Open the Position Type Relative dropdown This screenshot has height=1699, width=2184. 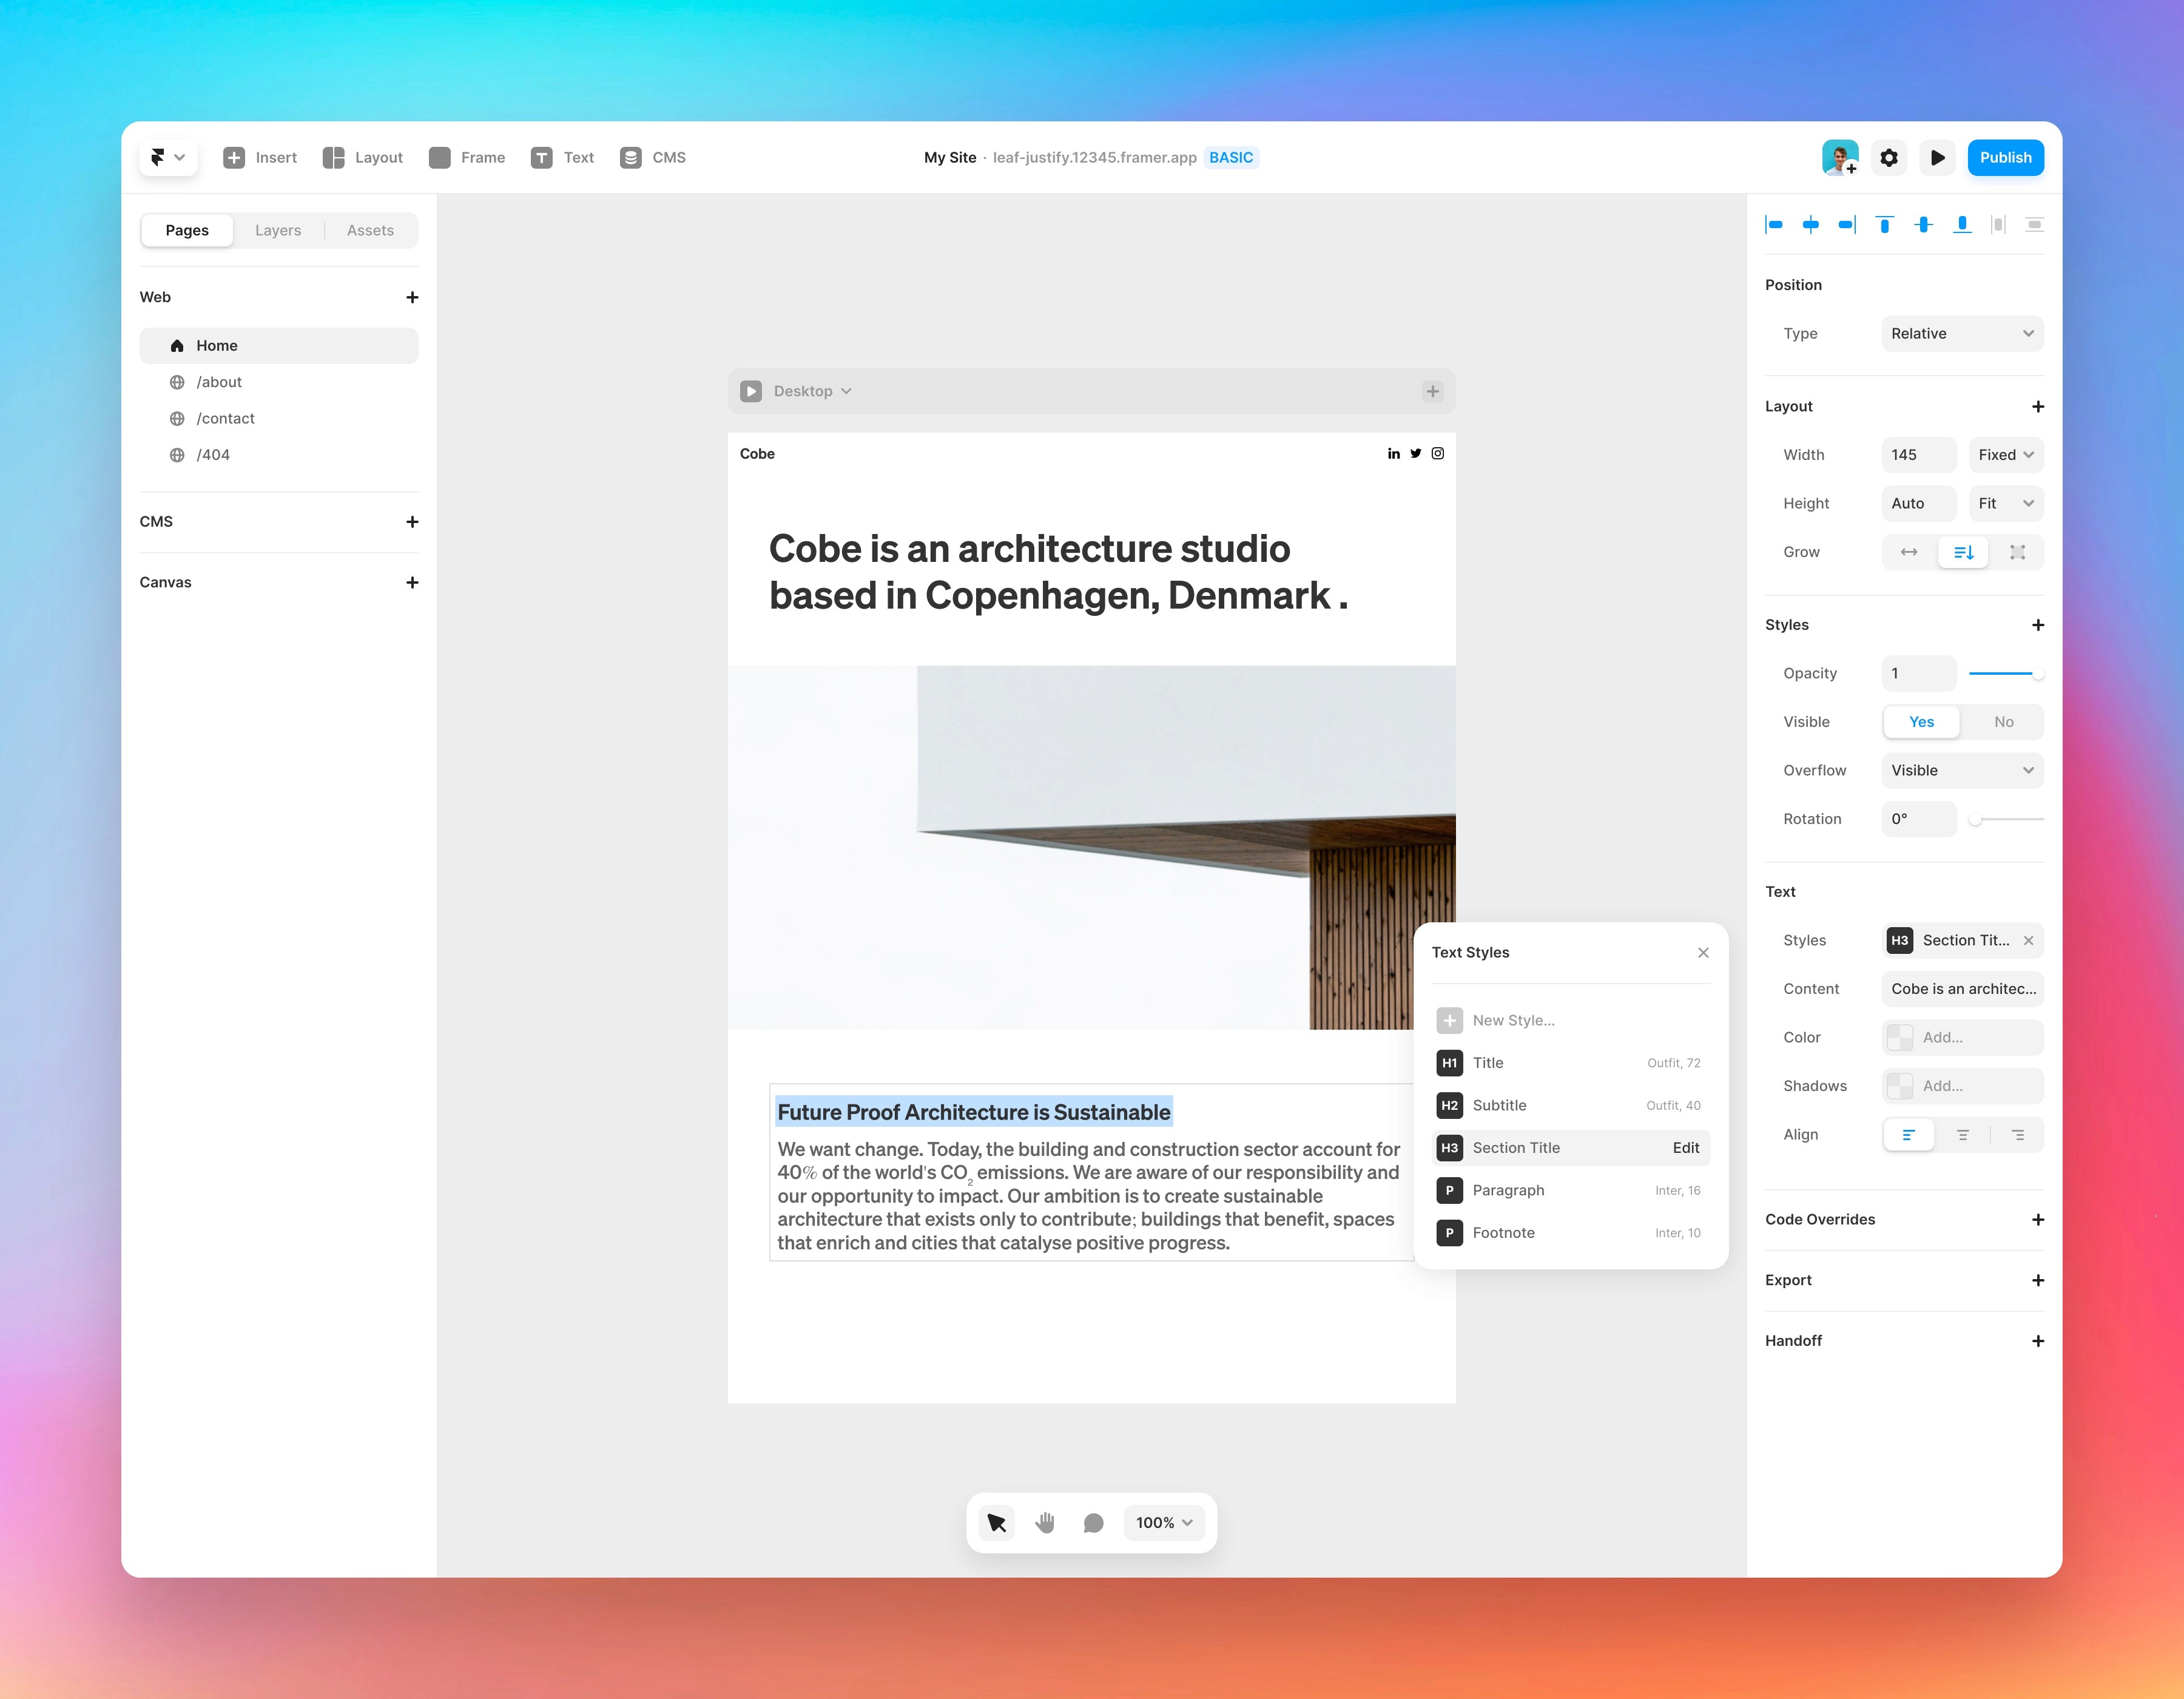point(1961,334)
